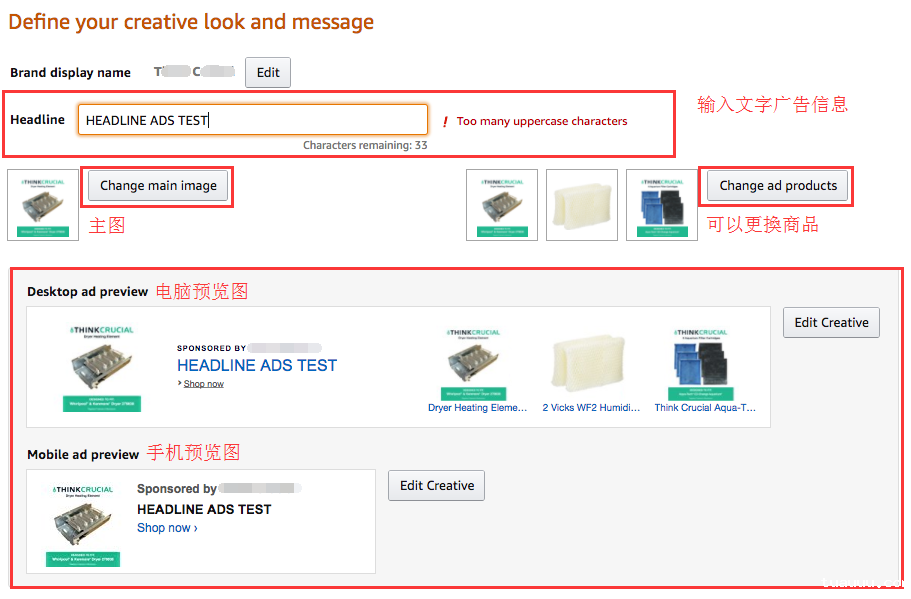Click the HEADLINE ADS TEST headline in desktop preview
Viewport: 911px width, 599px height.
(257, 365)
